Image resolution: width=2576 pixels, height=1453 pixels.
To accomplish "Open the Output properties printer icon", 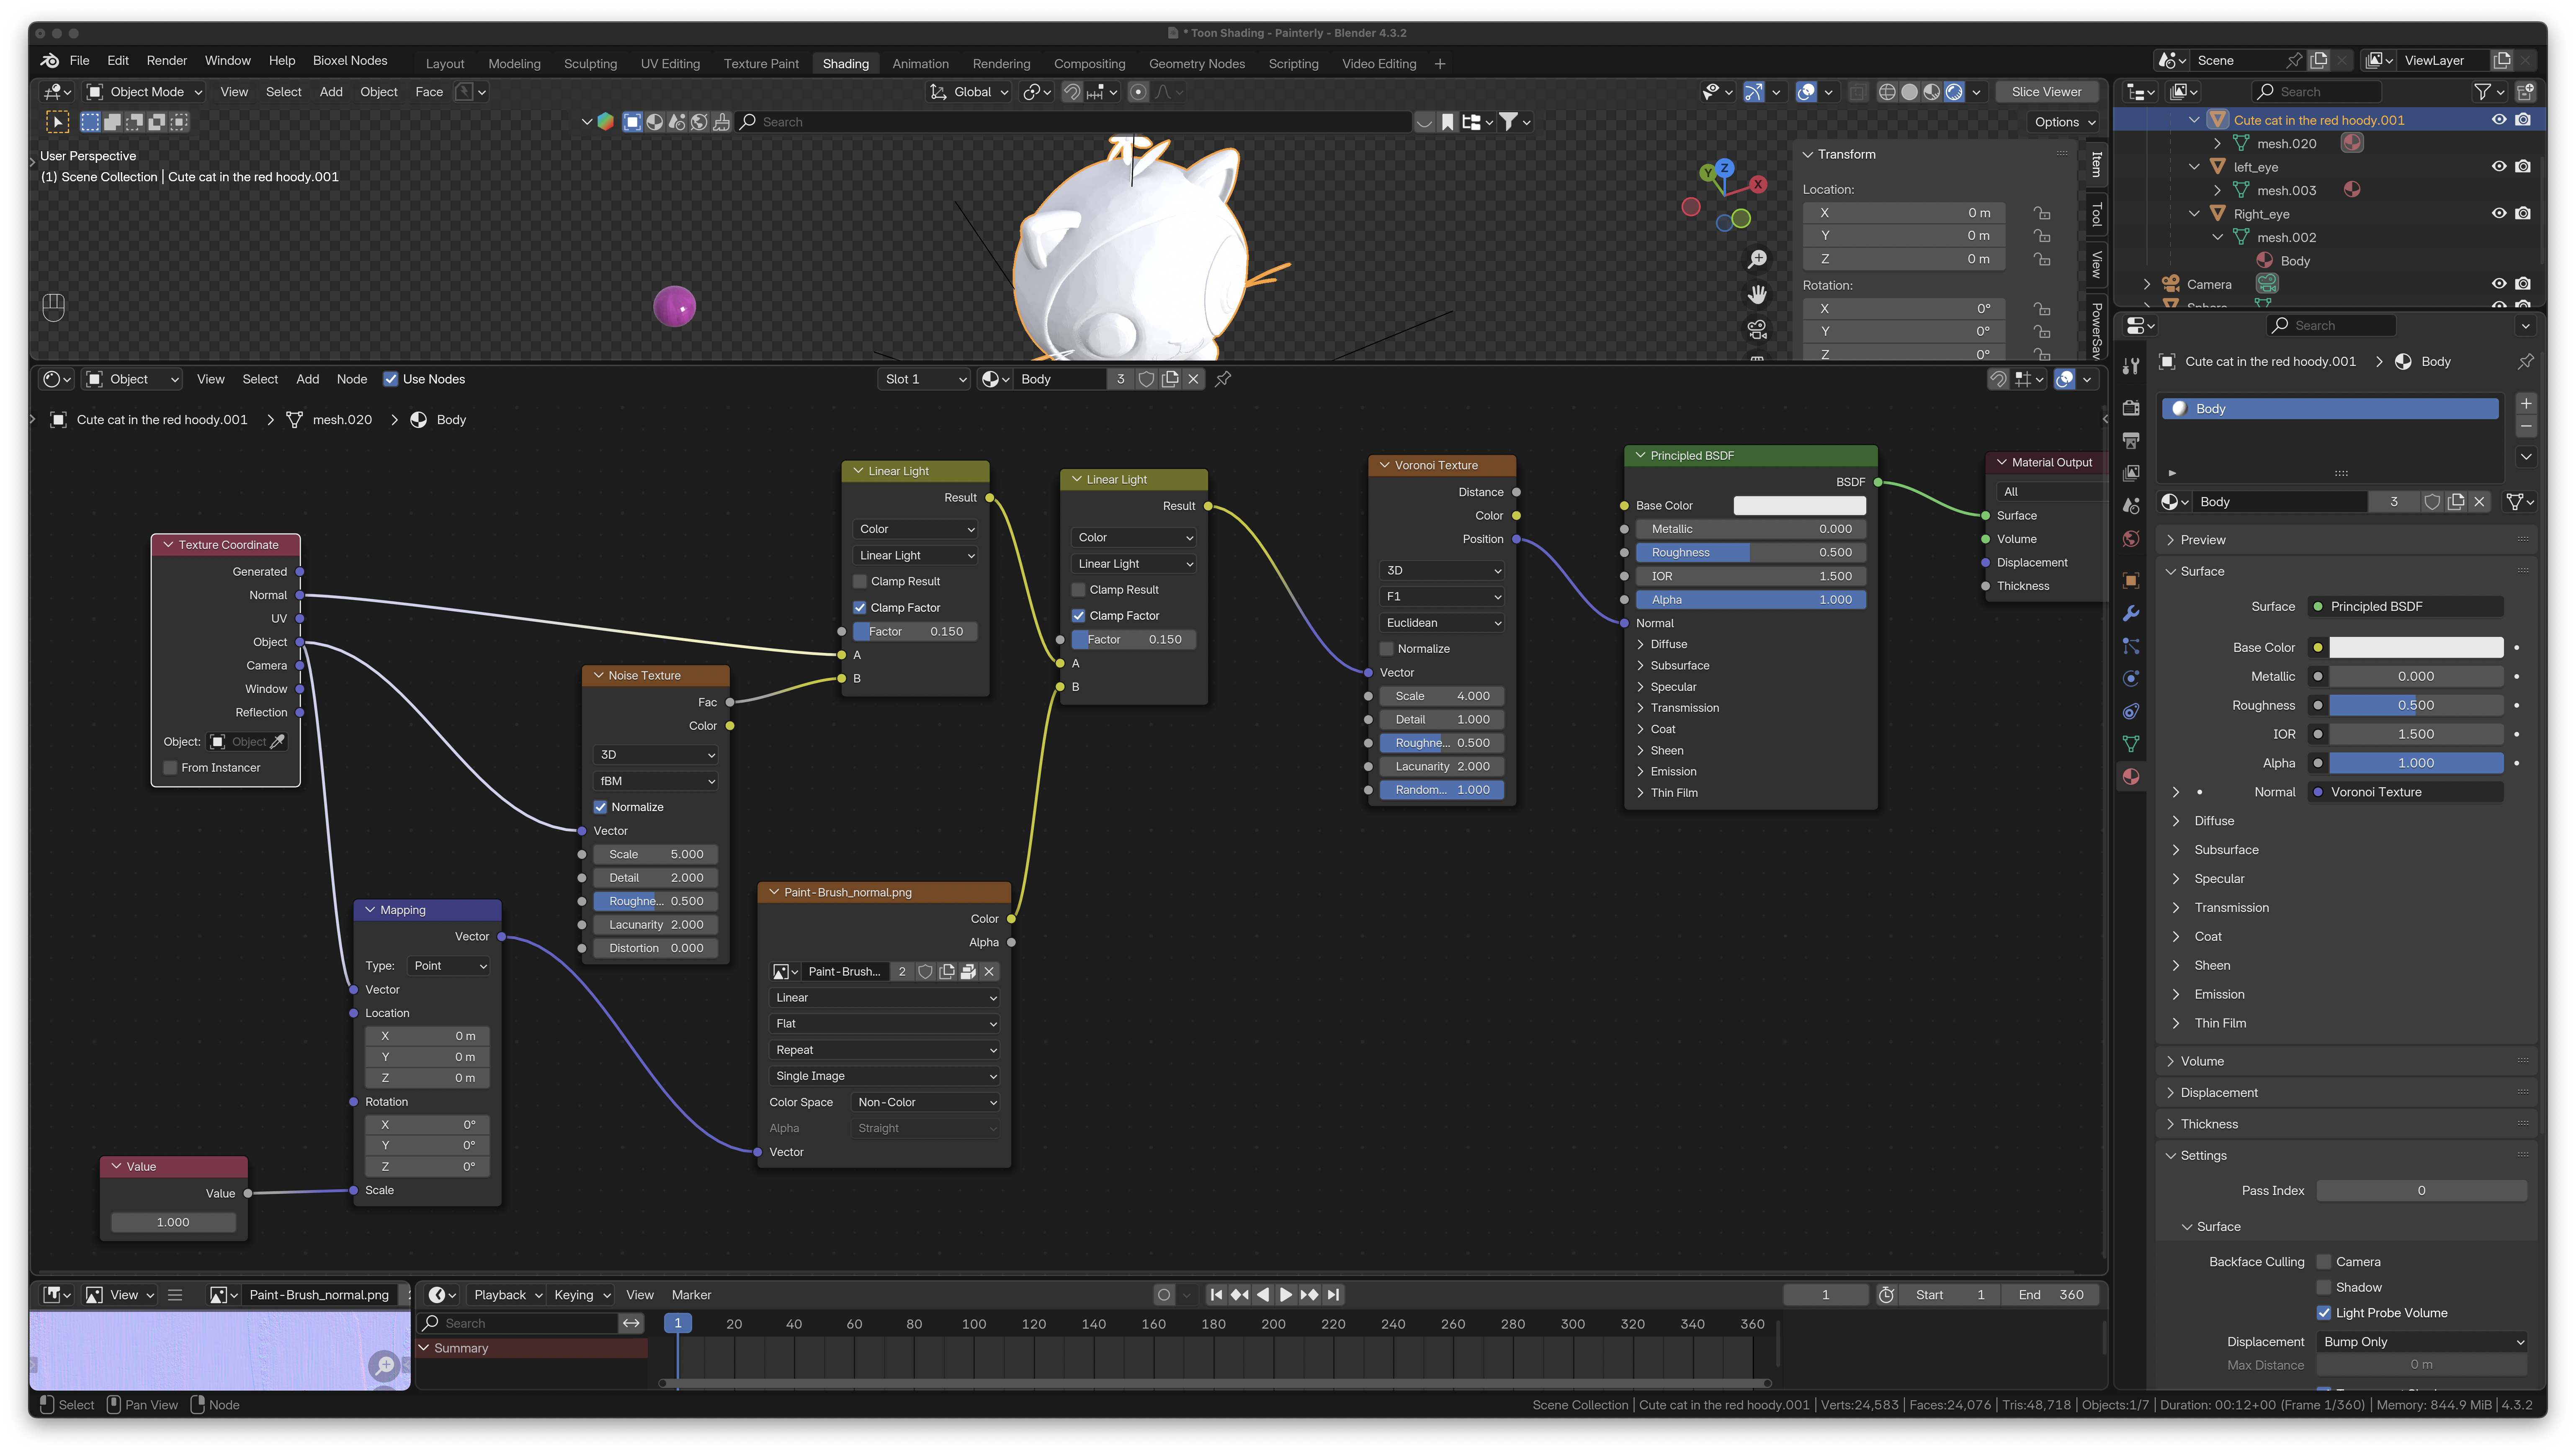I will (2131, 440).
